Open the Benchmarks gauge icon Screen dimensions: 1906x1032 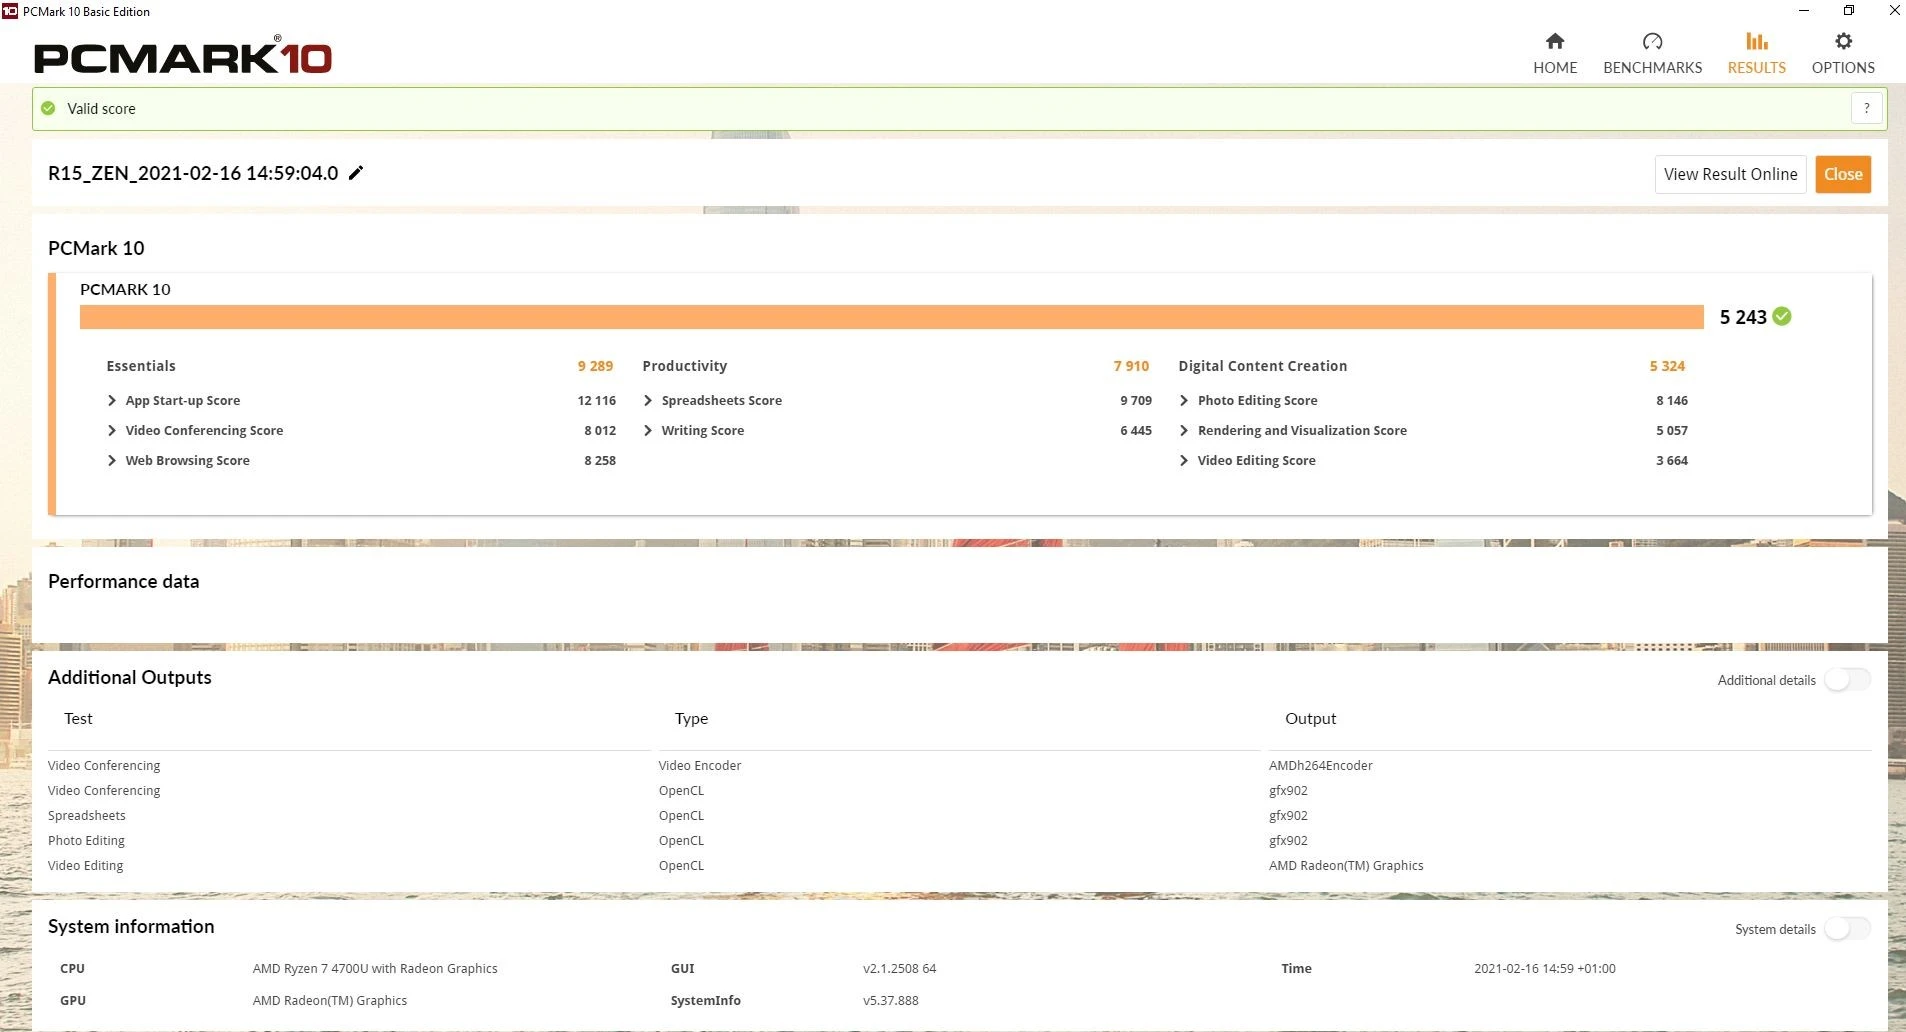pyautogui.click(x=1652, y=41)
